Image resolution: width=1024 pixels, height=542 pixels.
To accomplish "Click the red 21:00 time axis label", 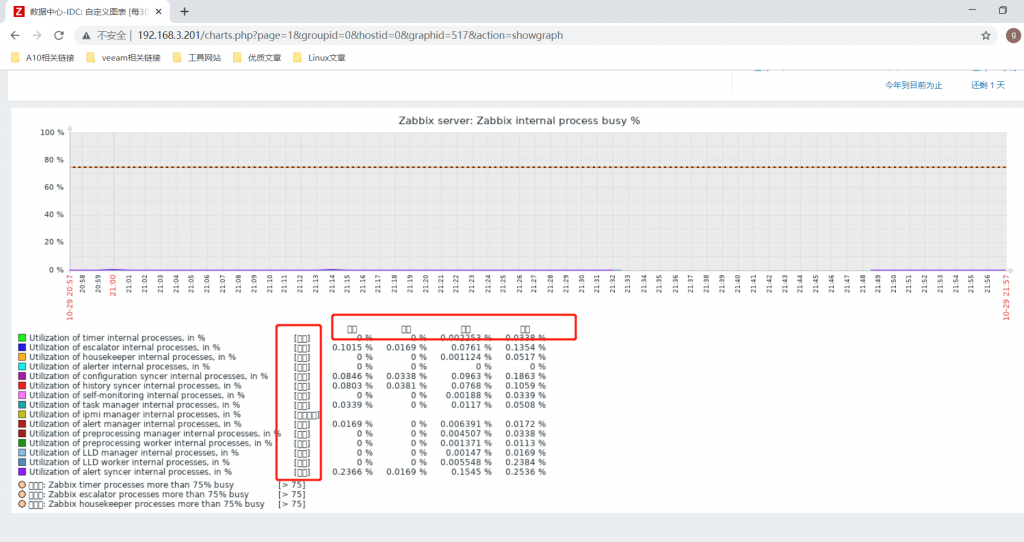I will (x=113, y=285).
